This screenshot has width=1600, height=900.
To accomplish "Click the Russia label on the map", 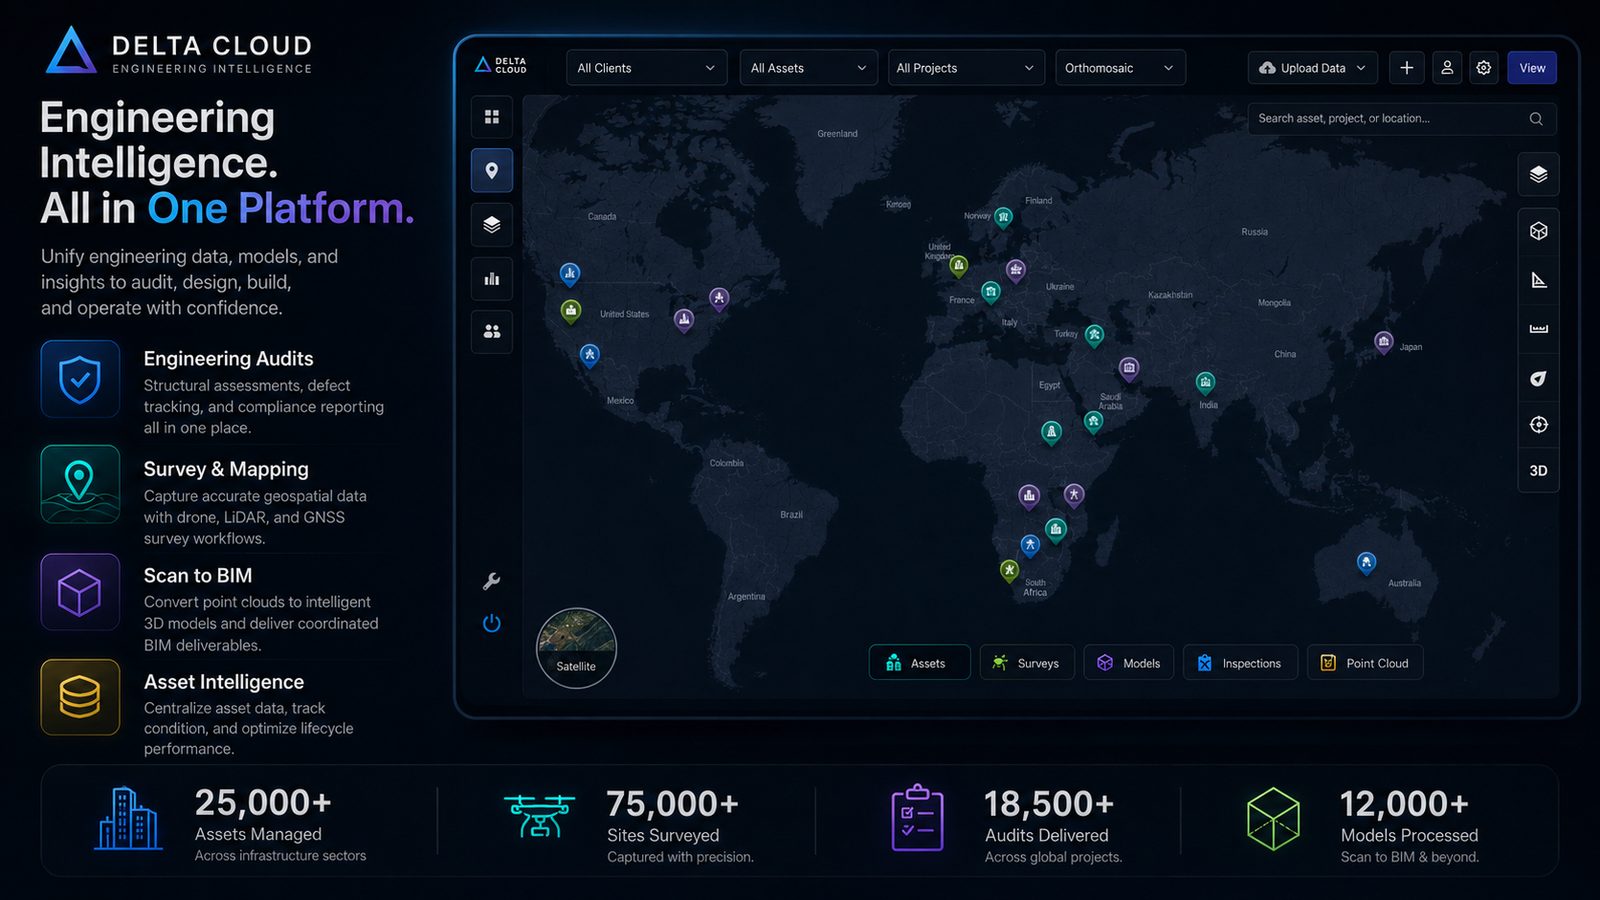I will pyautogui.click(x=1254, y=232).
